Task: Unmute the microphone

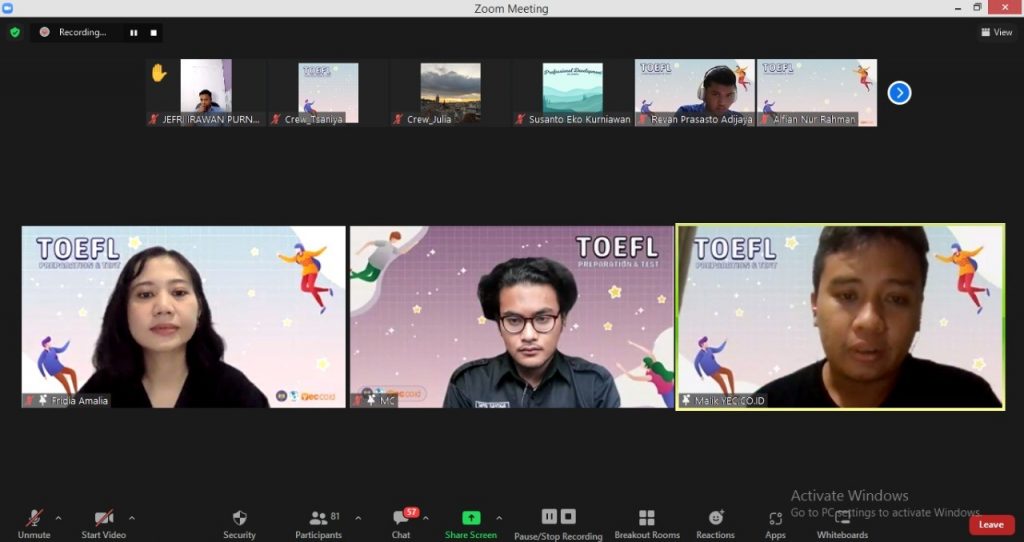Action: (x=34, y=518)
